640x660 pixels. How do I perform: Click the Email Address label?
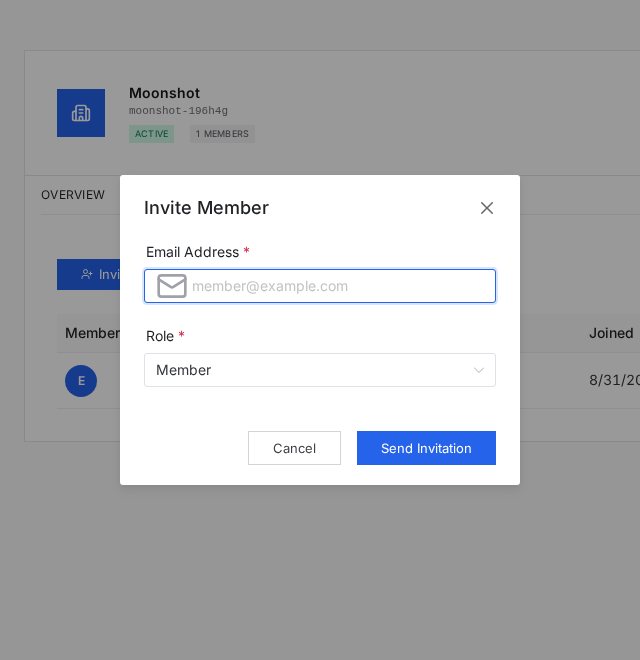click(x=192, y=252)
